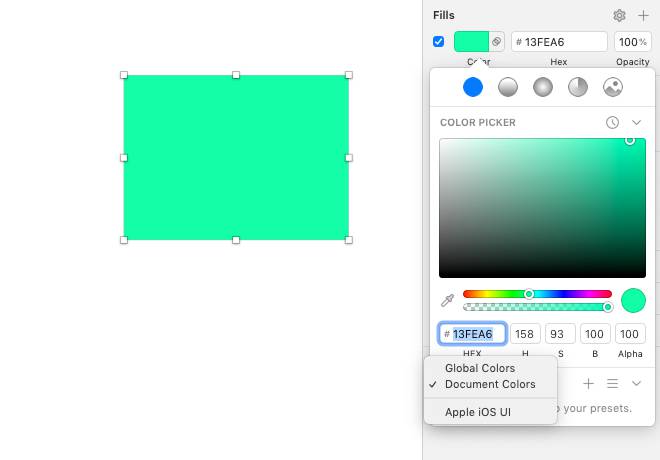660x460 pixels.
Task: Show frequently used colors clock icon
Action: tap(612, 122)
